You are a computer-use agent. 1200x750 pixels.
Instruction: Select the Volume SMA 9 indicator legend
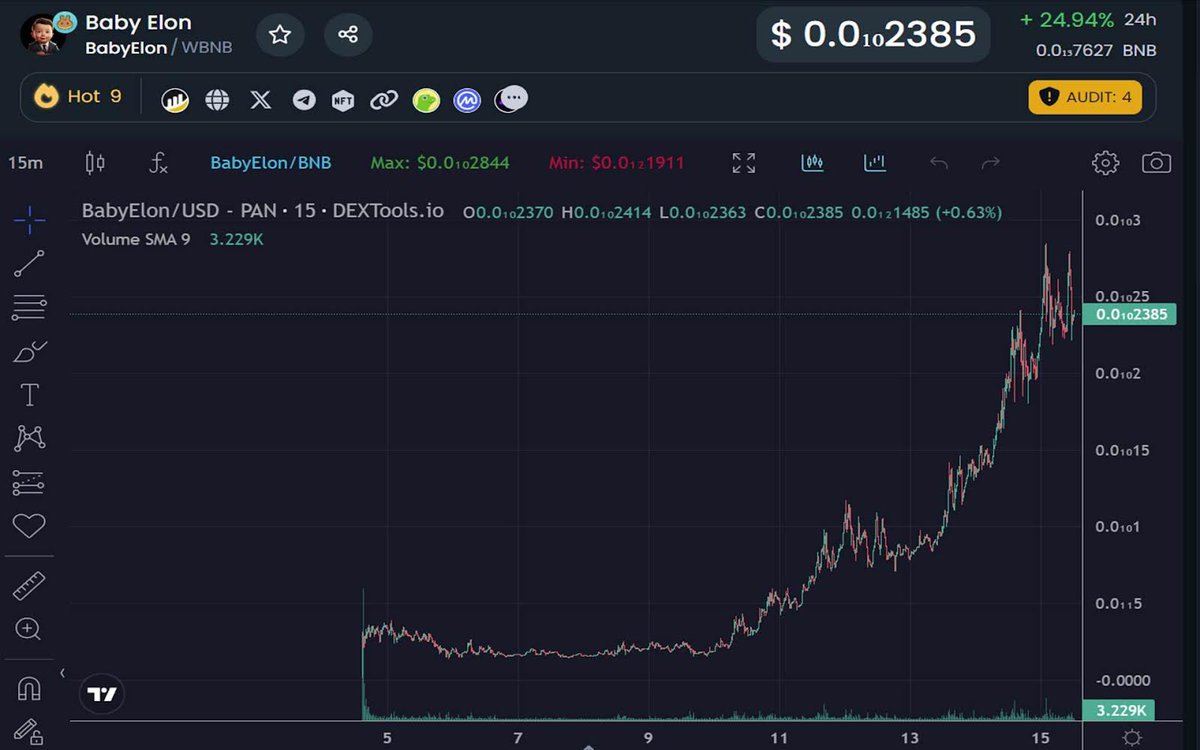(x=136, y=239)
